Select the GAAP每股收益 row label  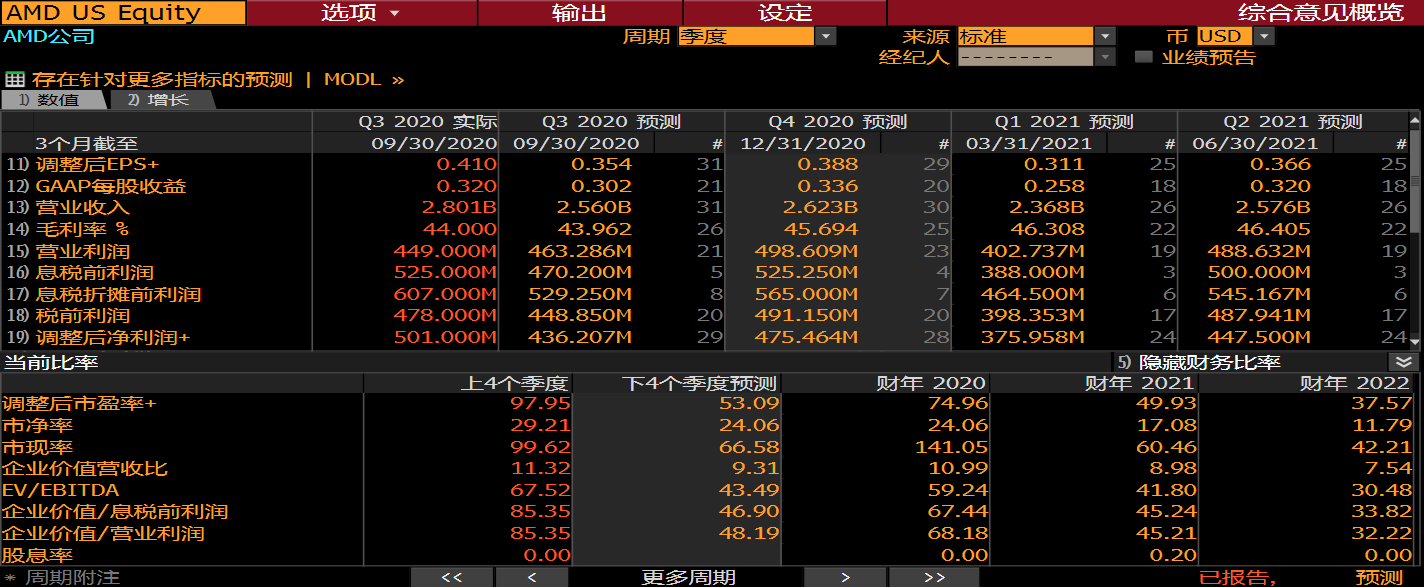111,186
